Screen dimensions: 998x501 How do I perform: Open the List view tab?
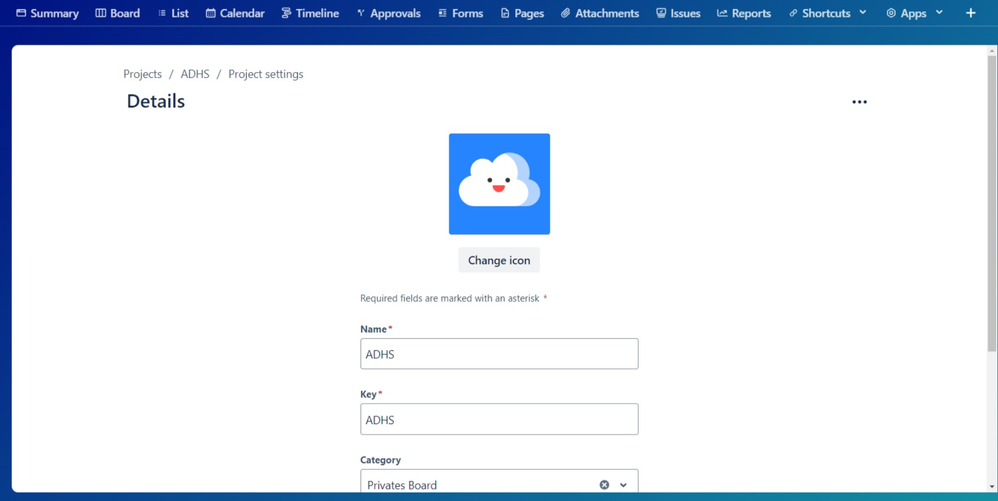pos(173,13)
